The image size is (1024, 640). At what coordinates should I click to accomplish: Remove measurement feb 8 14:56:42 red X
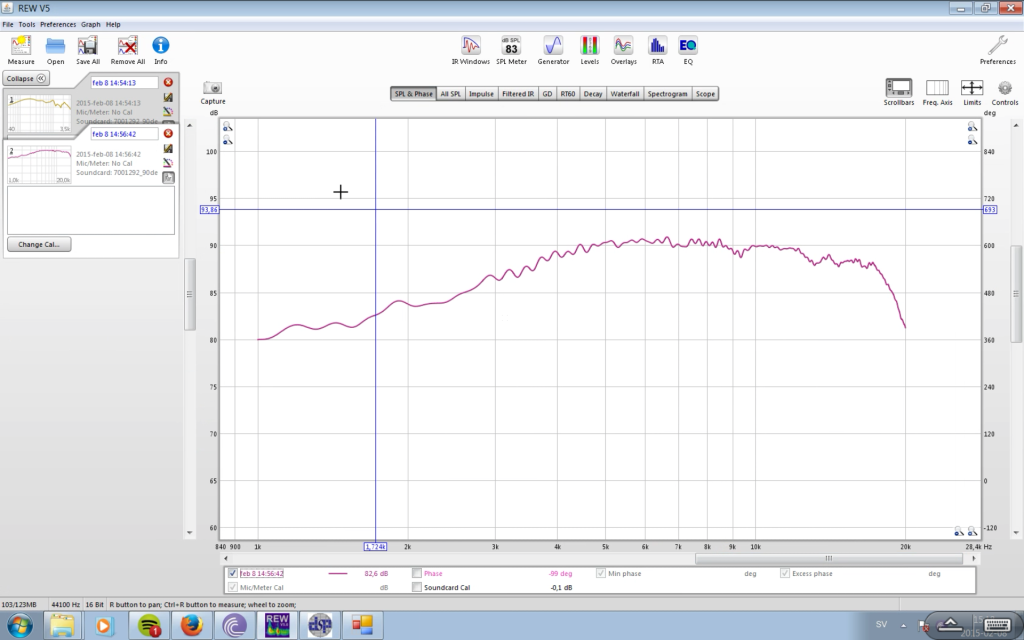(x=168, y=133)
